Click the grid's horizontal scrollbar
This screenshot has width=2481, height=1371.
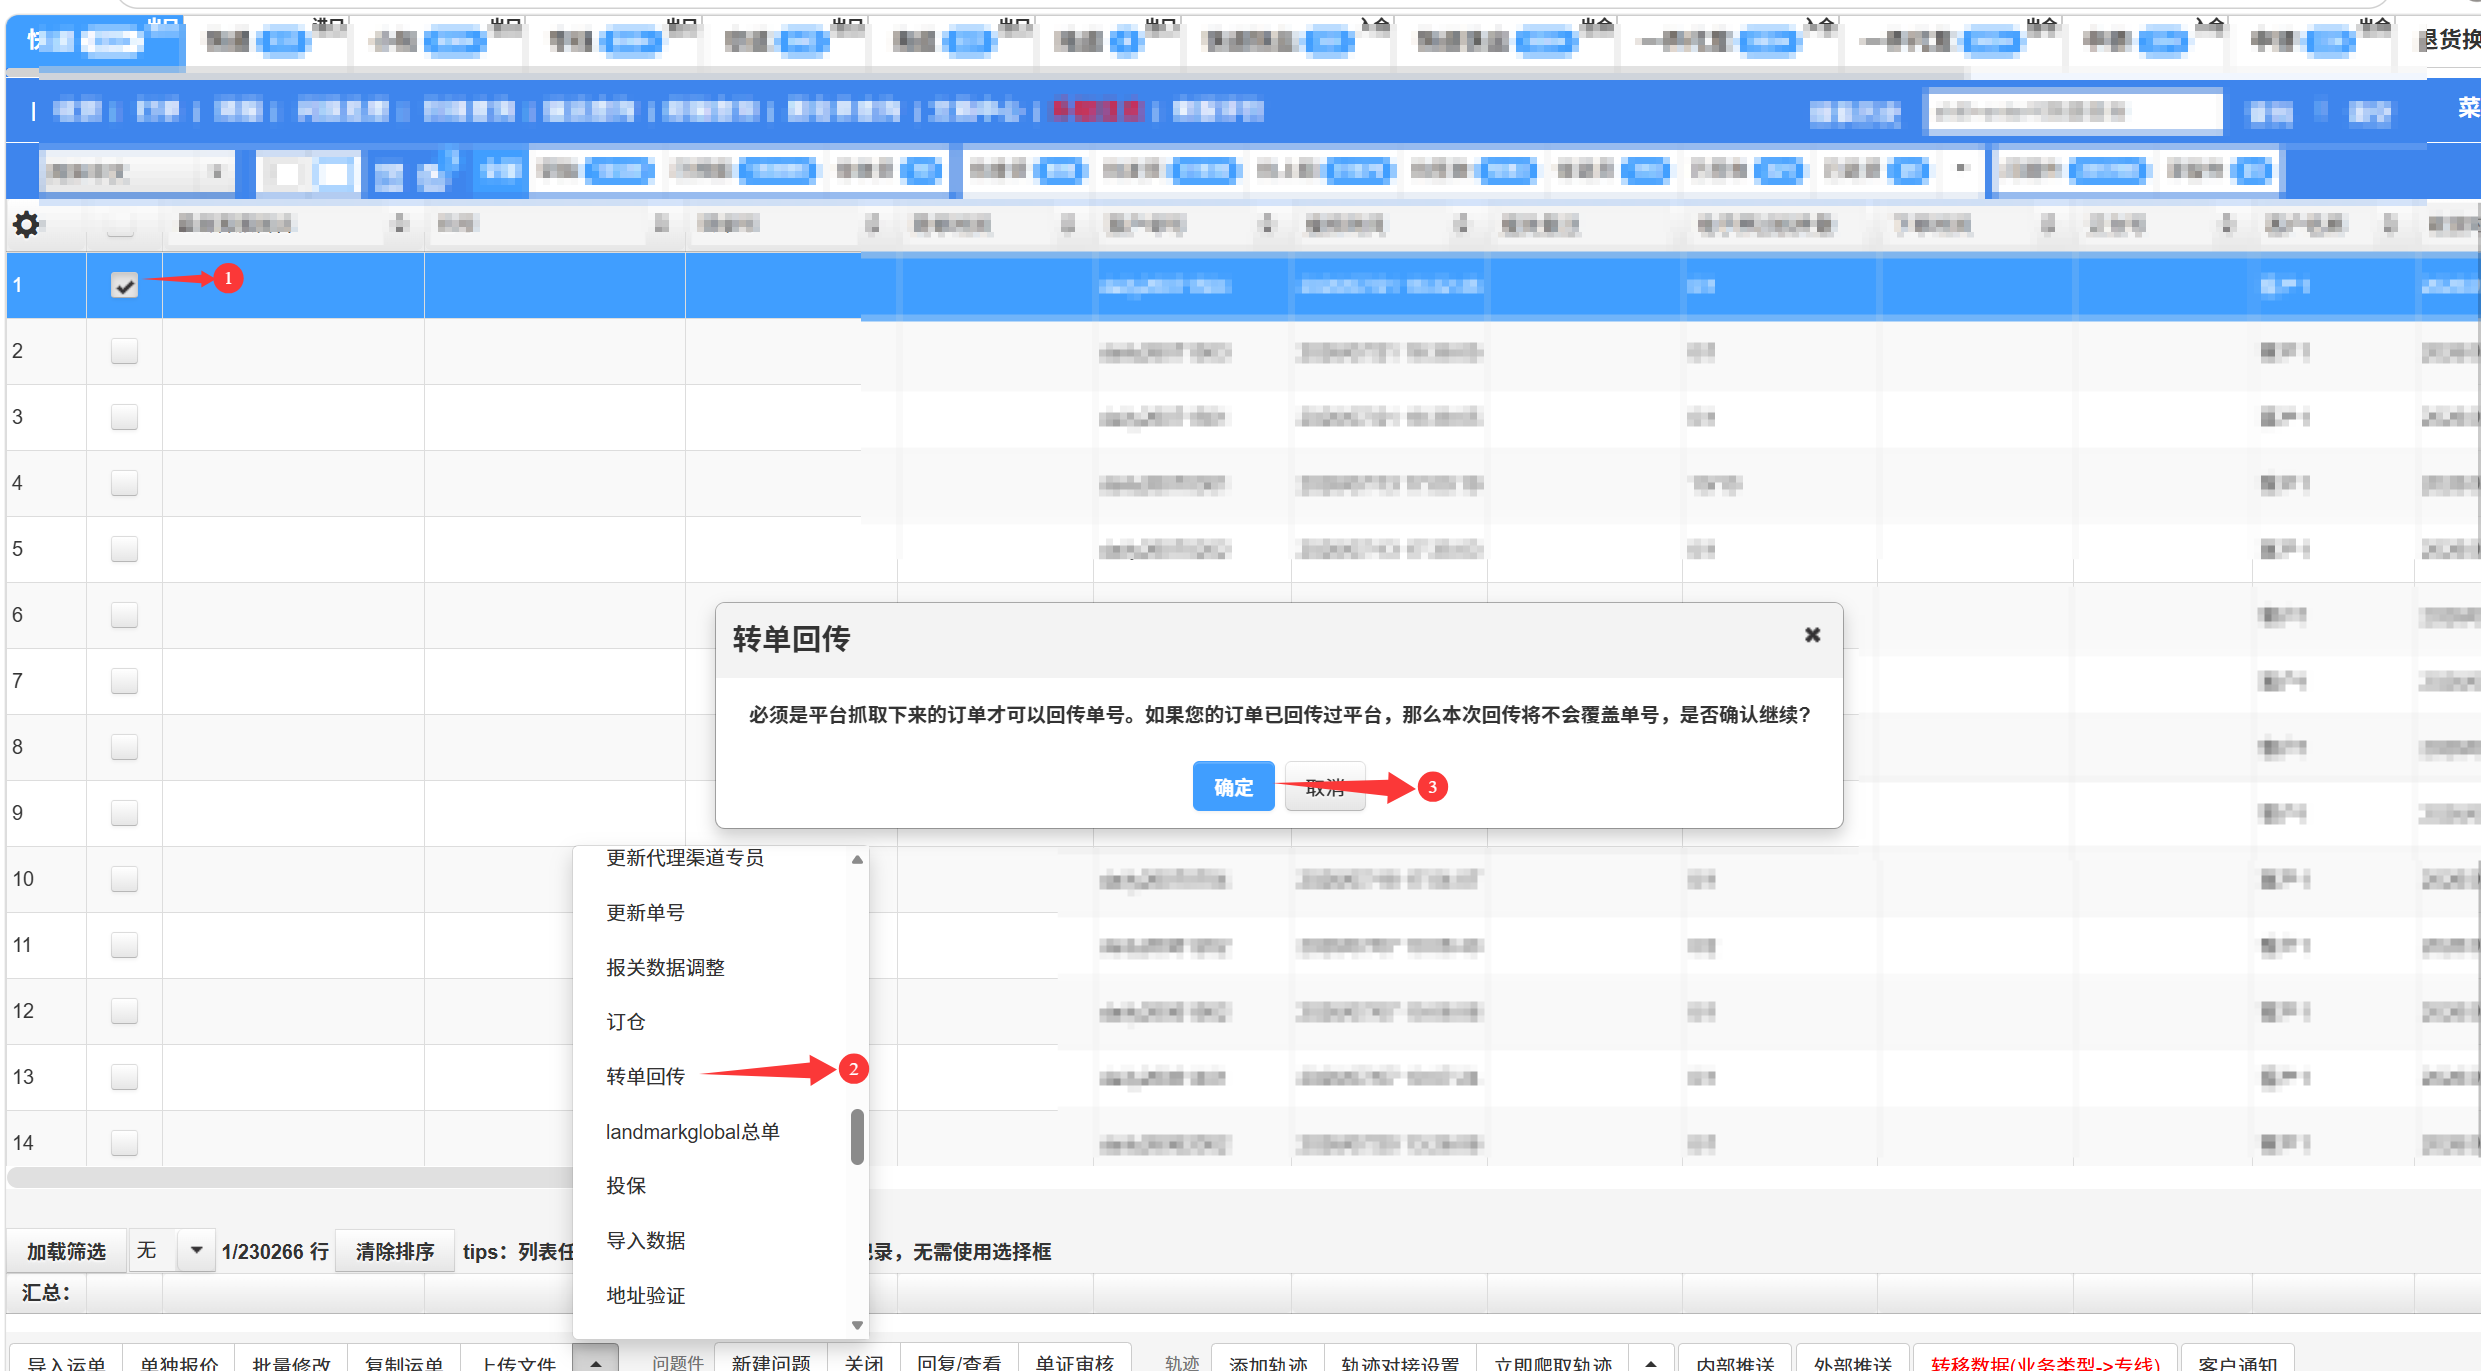pos(290,1178)
